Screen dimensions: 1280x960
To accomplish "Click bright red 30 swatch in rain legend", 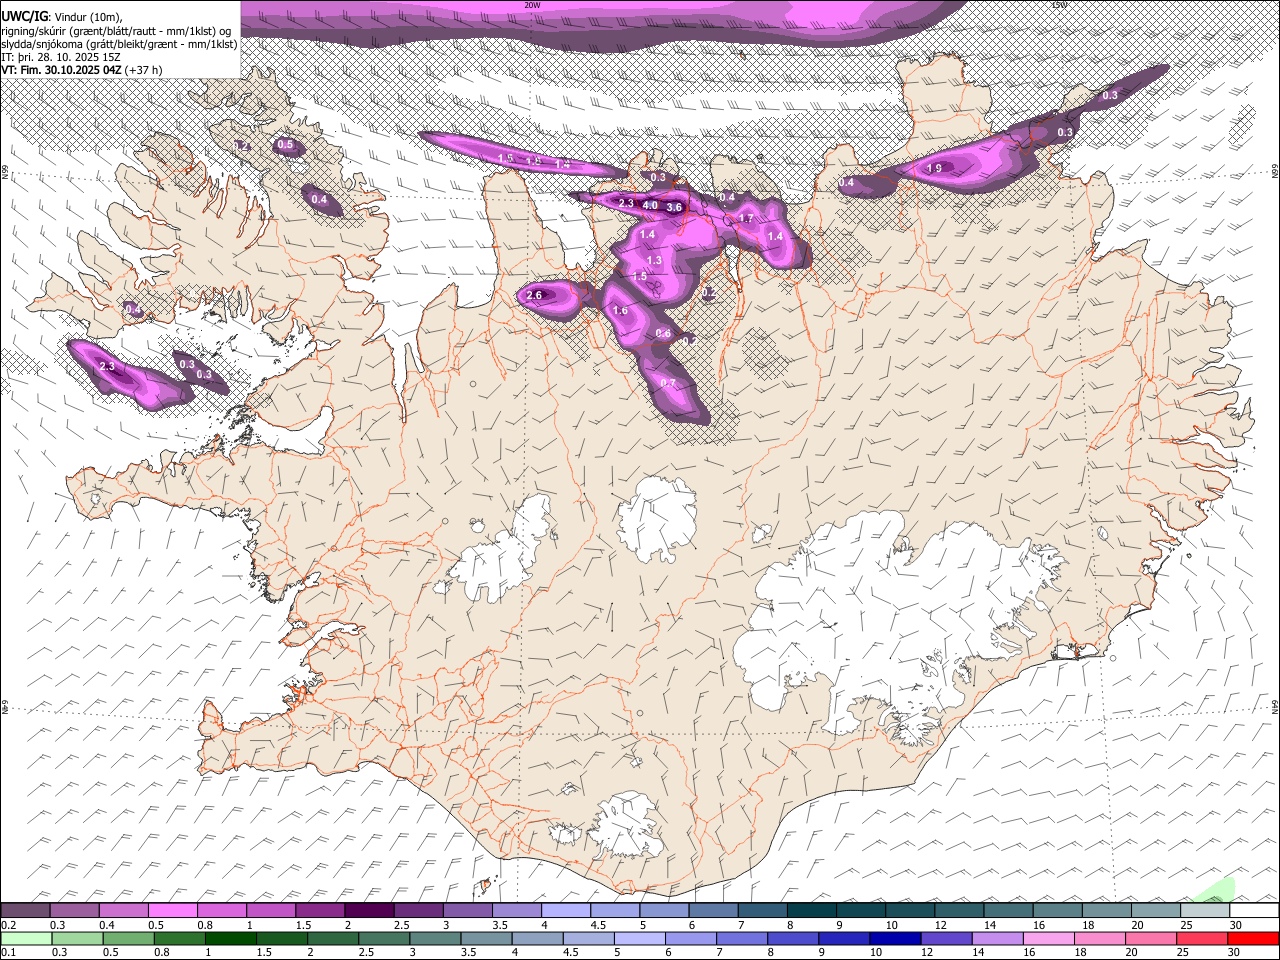I will (x=1253, y=938).
